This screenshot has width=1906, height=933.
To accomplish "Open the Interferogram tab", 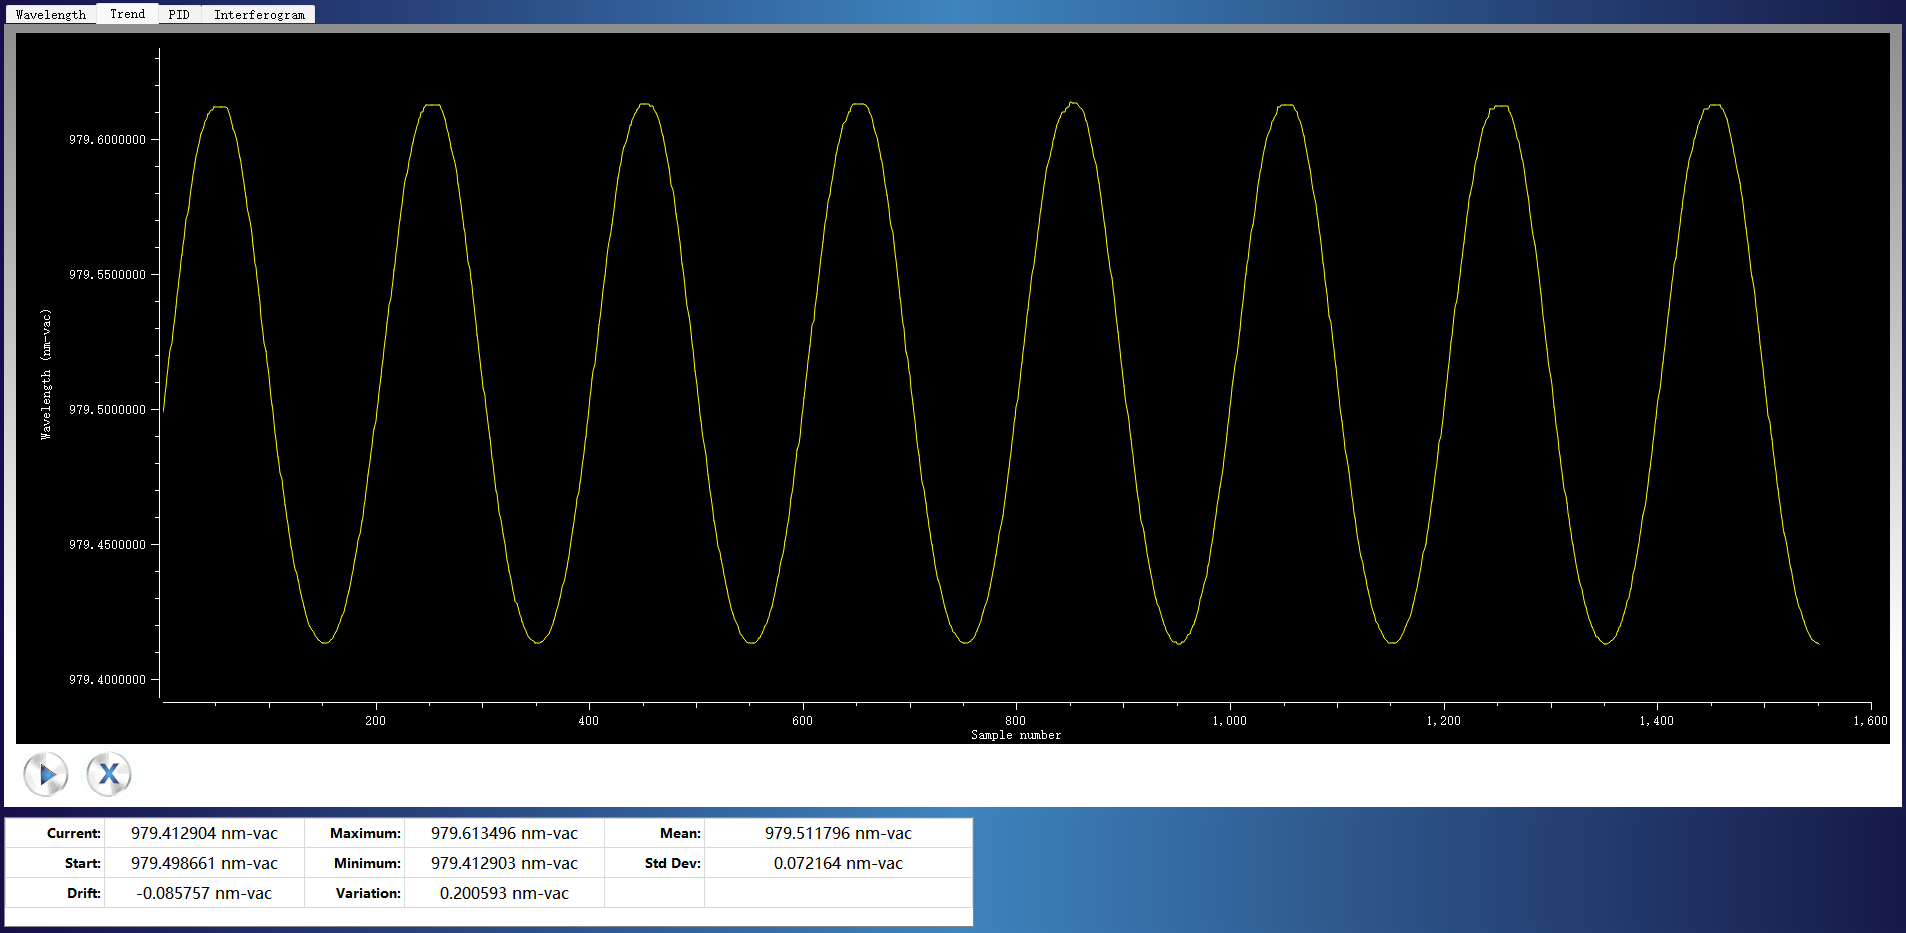I will 259,15.
